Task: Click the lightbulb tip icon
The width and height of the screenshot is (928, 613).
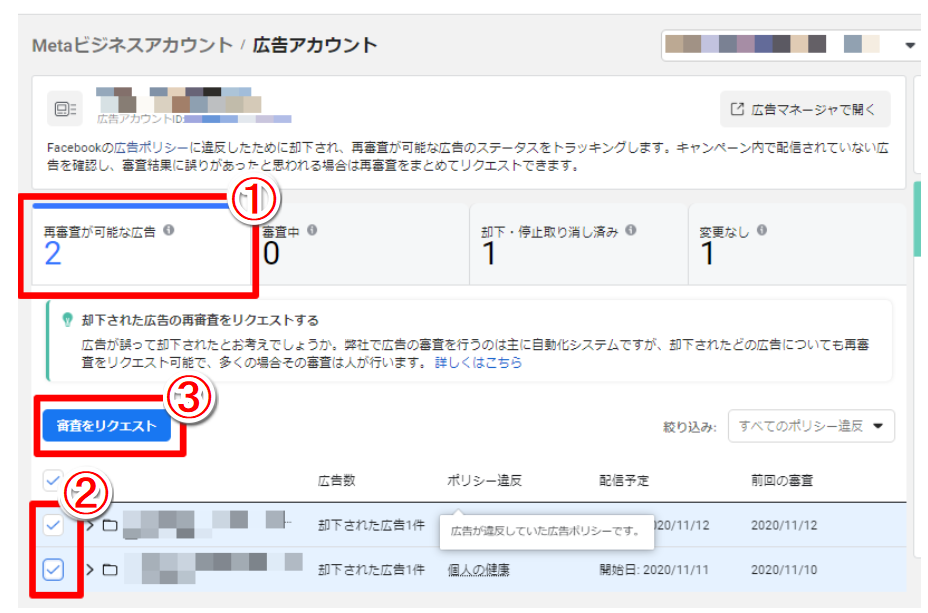Action: [x=67, y=320]
